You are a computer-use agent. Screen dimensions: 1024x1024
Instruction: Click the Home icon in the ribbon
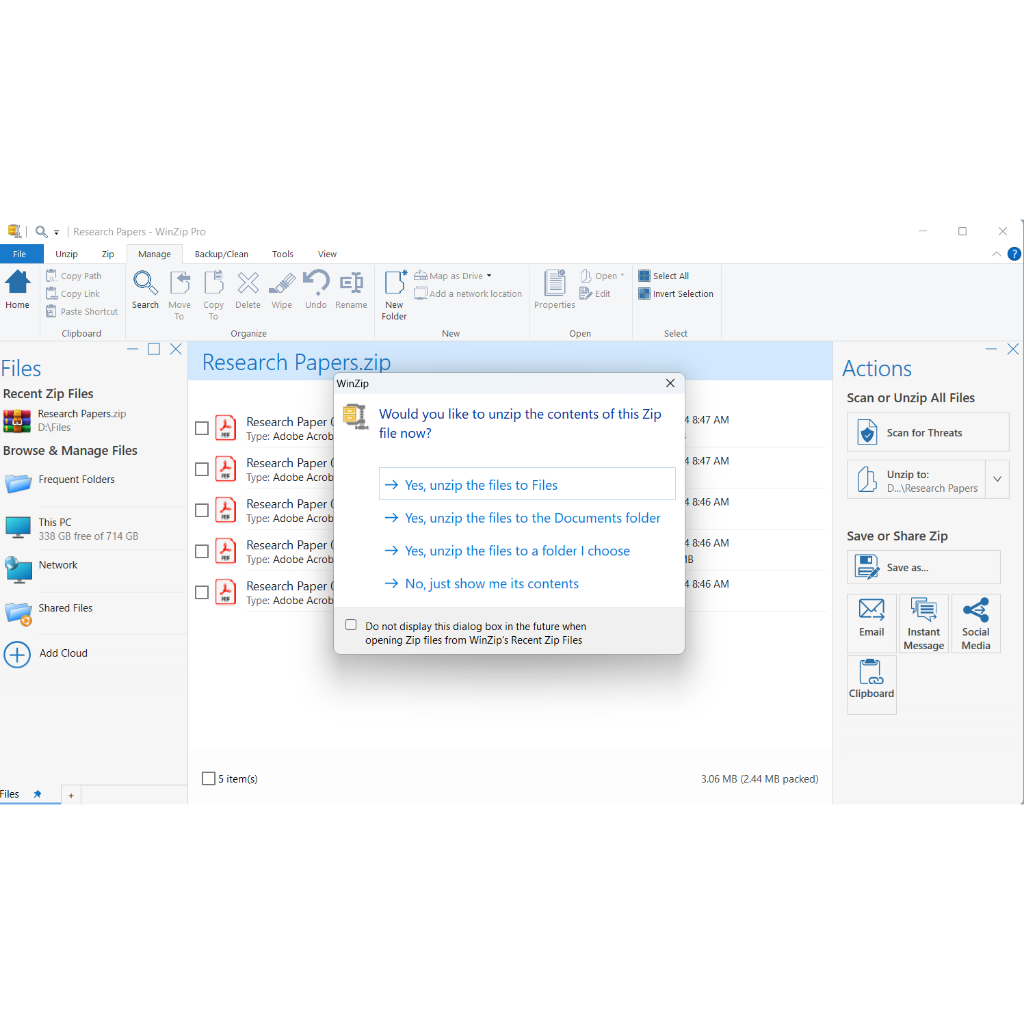tap(18, 289)
